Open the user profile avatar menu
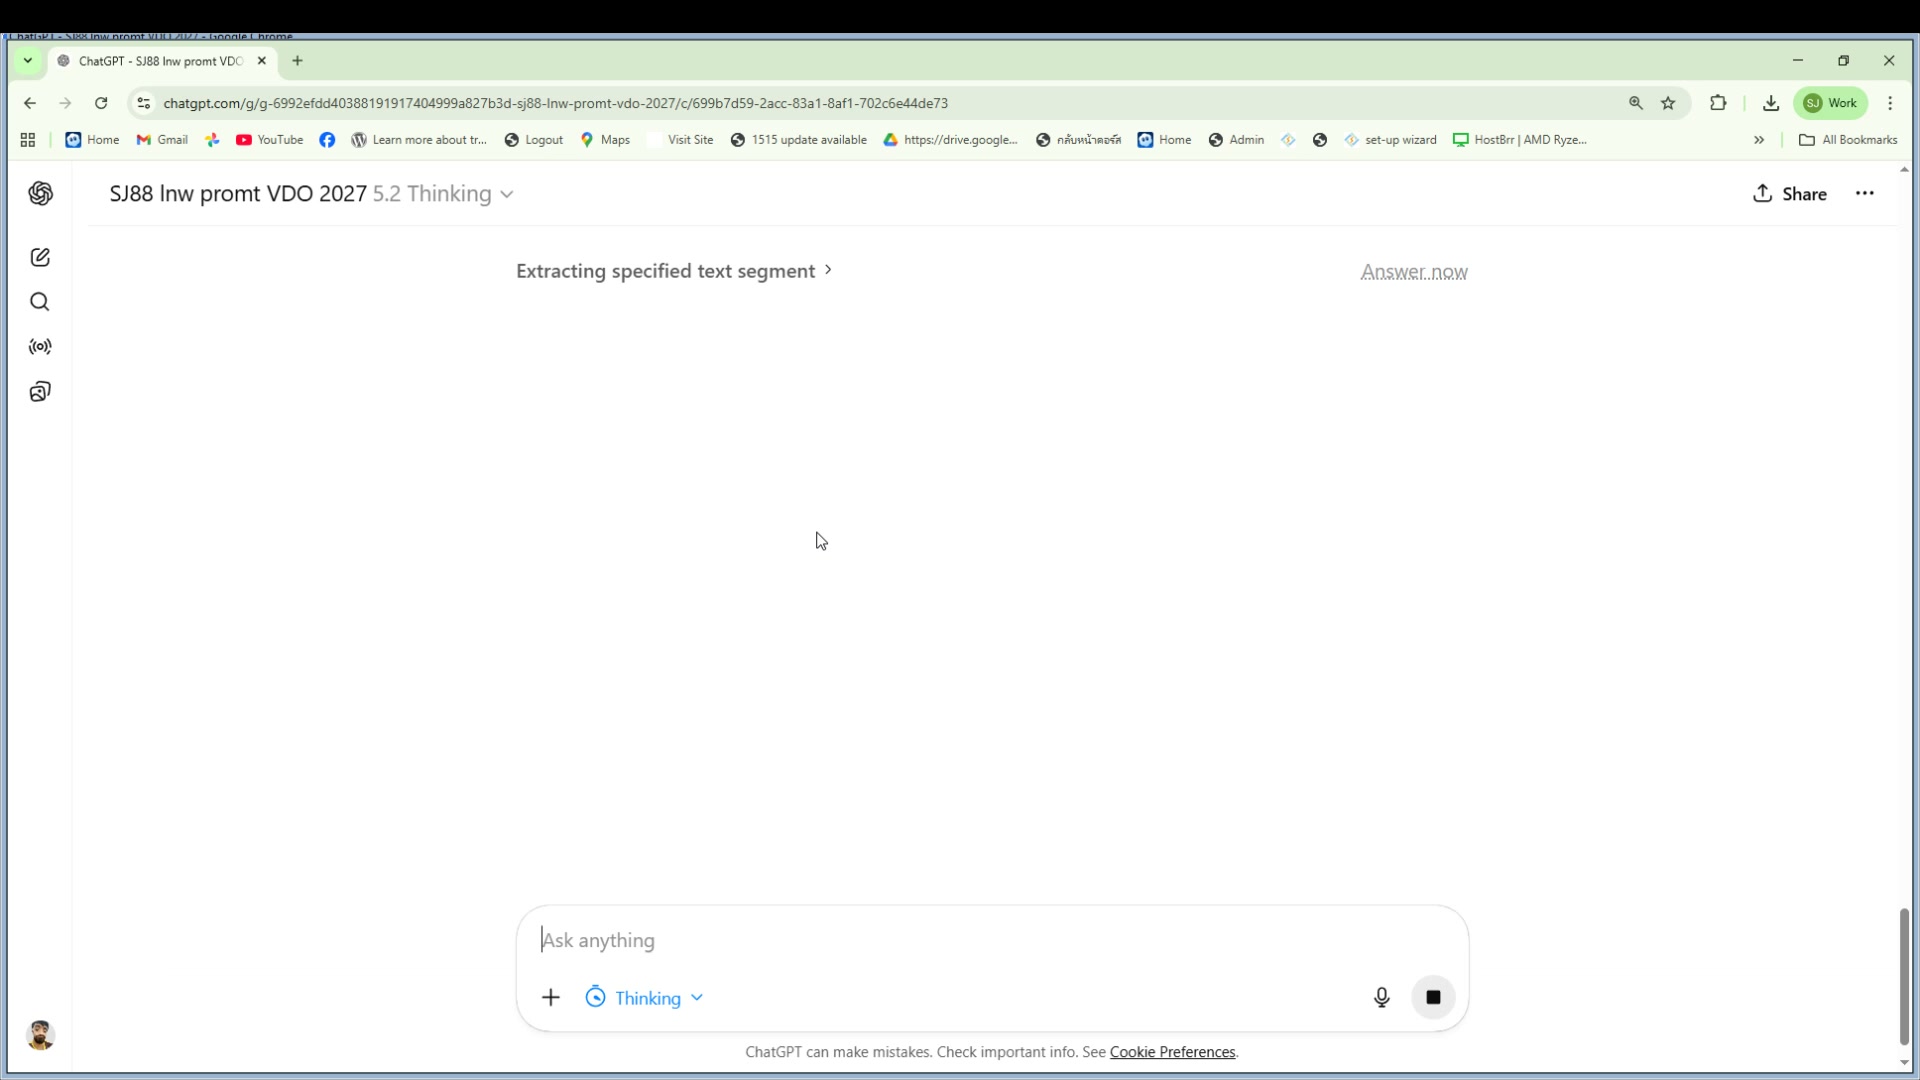The width and height of the screenshot is (1920, 1080). click(40, 1035)
